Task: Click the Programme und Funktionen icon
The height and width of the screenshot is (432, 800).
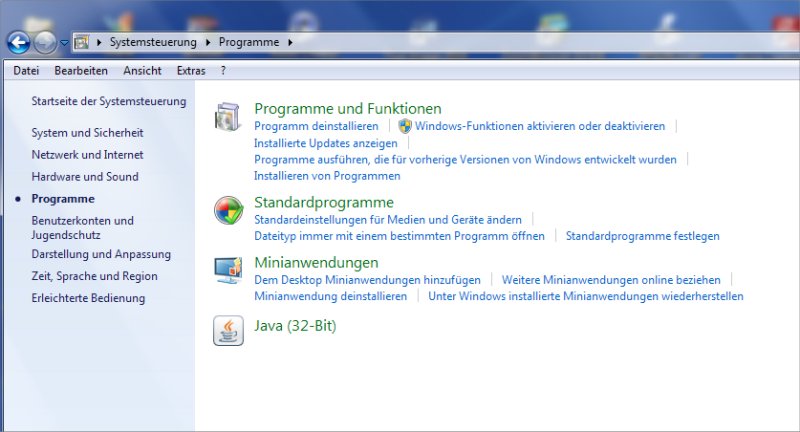Action: click(228, 117)
